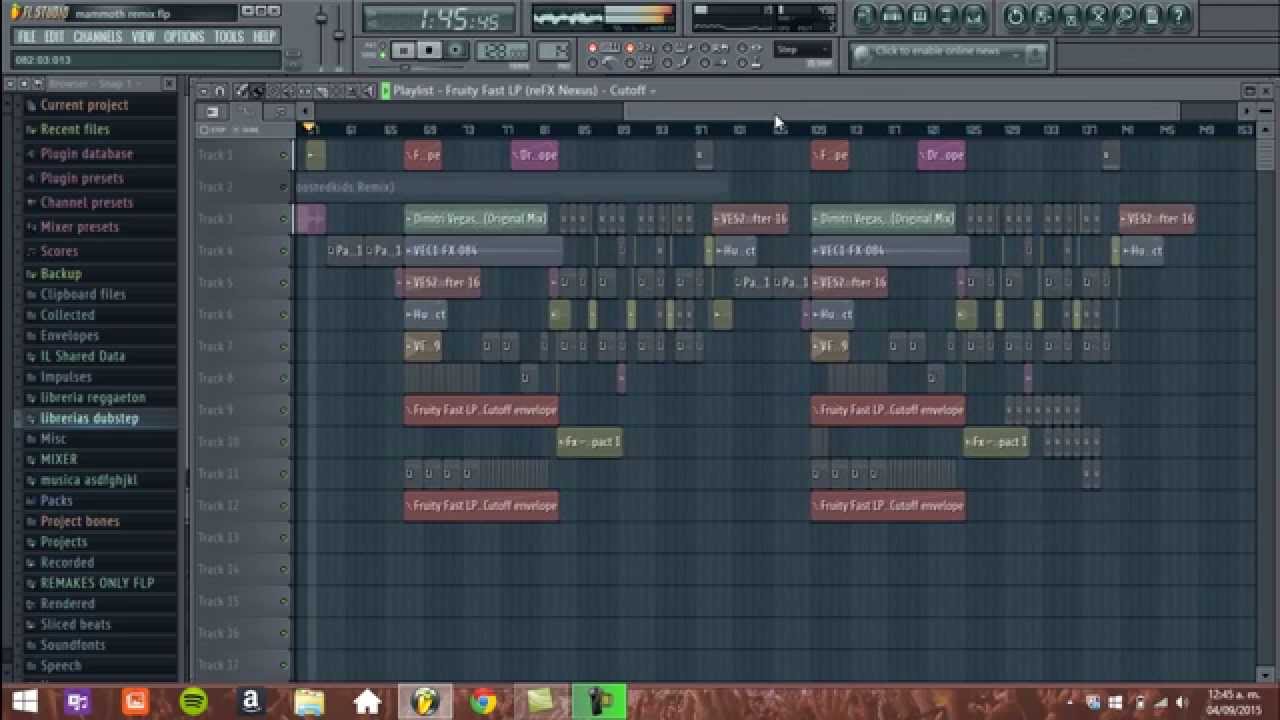Open Chrome from the taskbar
Viewport: 1280px width, 720px height.
484,702
